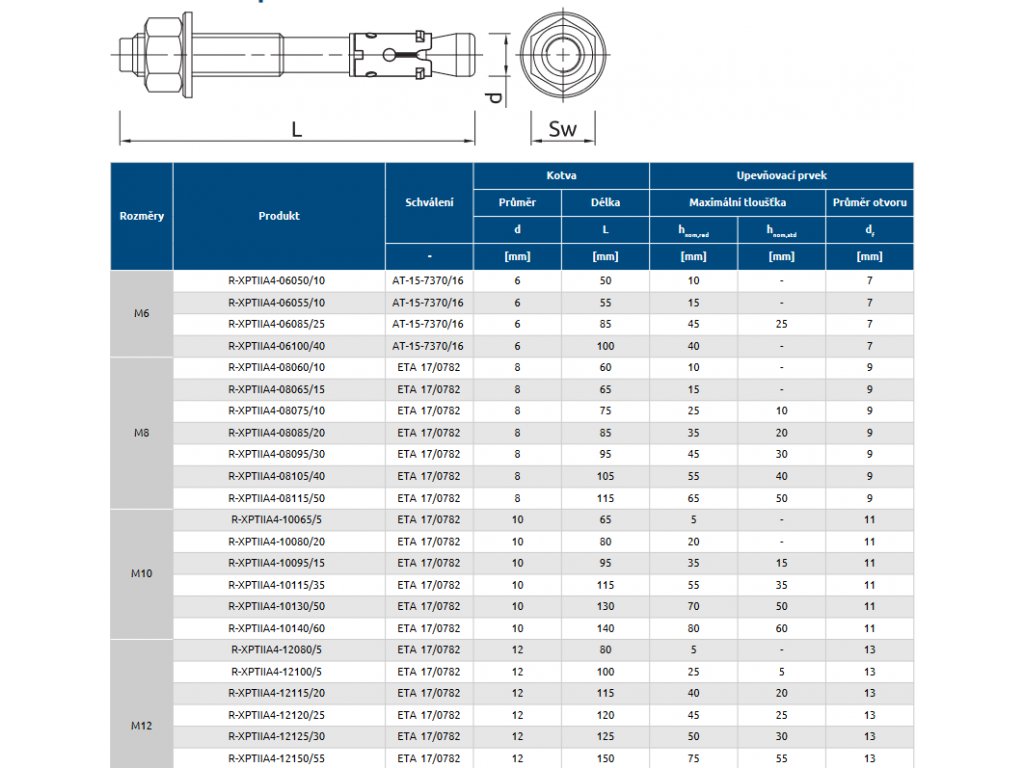This screenshot has height=768, width=1024.
Task: Click the M12 size group cell
Action: point(141,726)
